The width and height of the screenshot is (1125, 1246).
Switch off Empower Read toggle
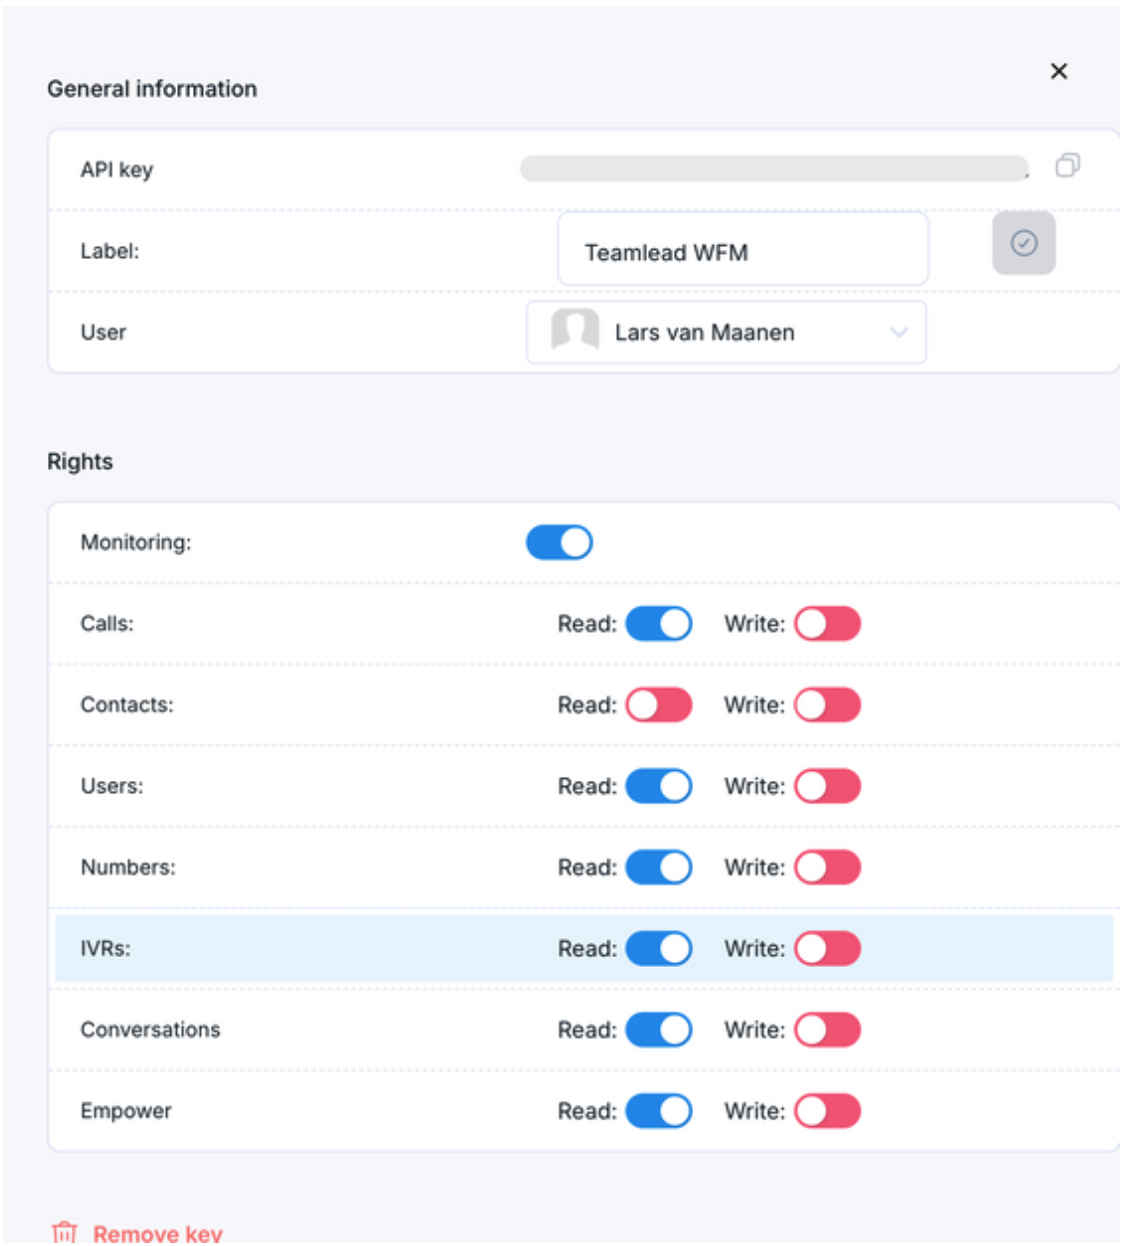[658, 1111]
